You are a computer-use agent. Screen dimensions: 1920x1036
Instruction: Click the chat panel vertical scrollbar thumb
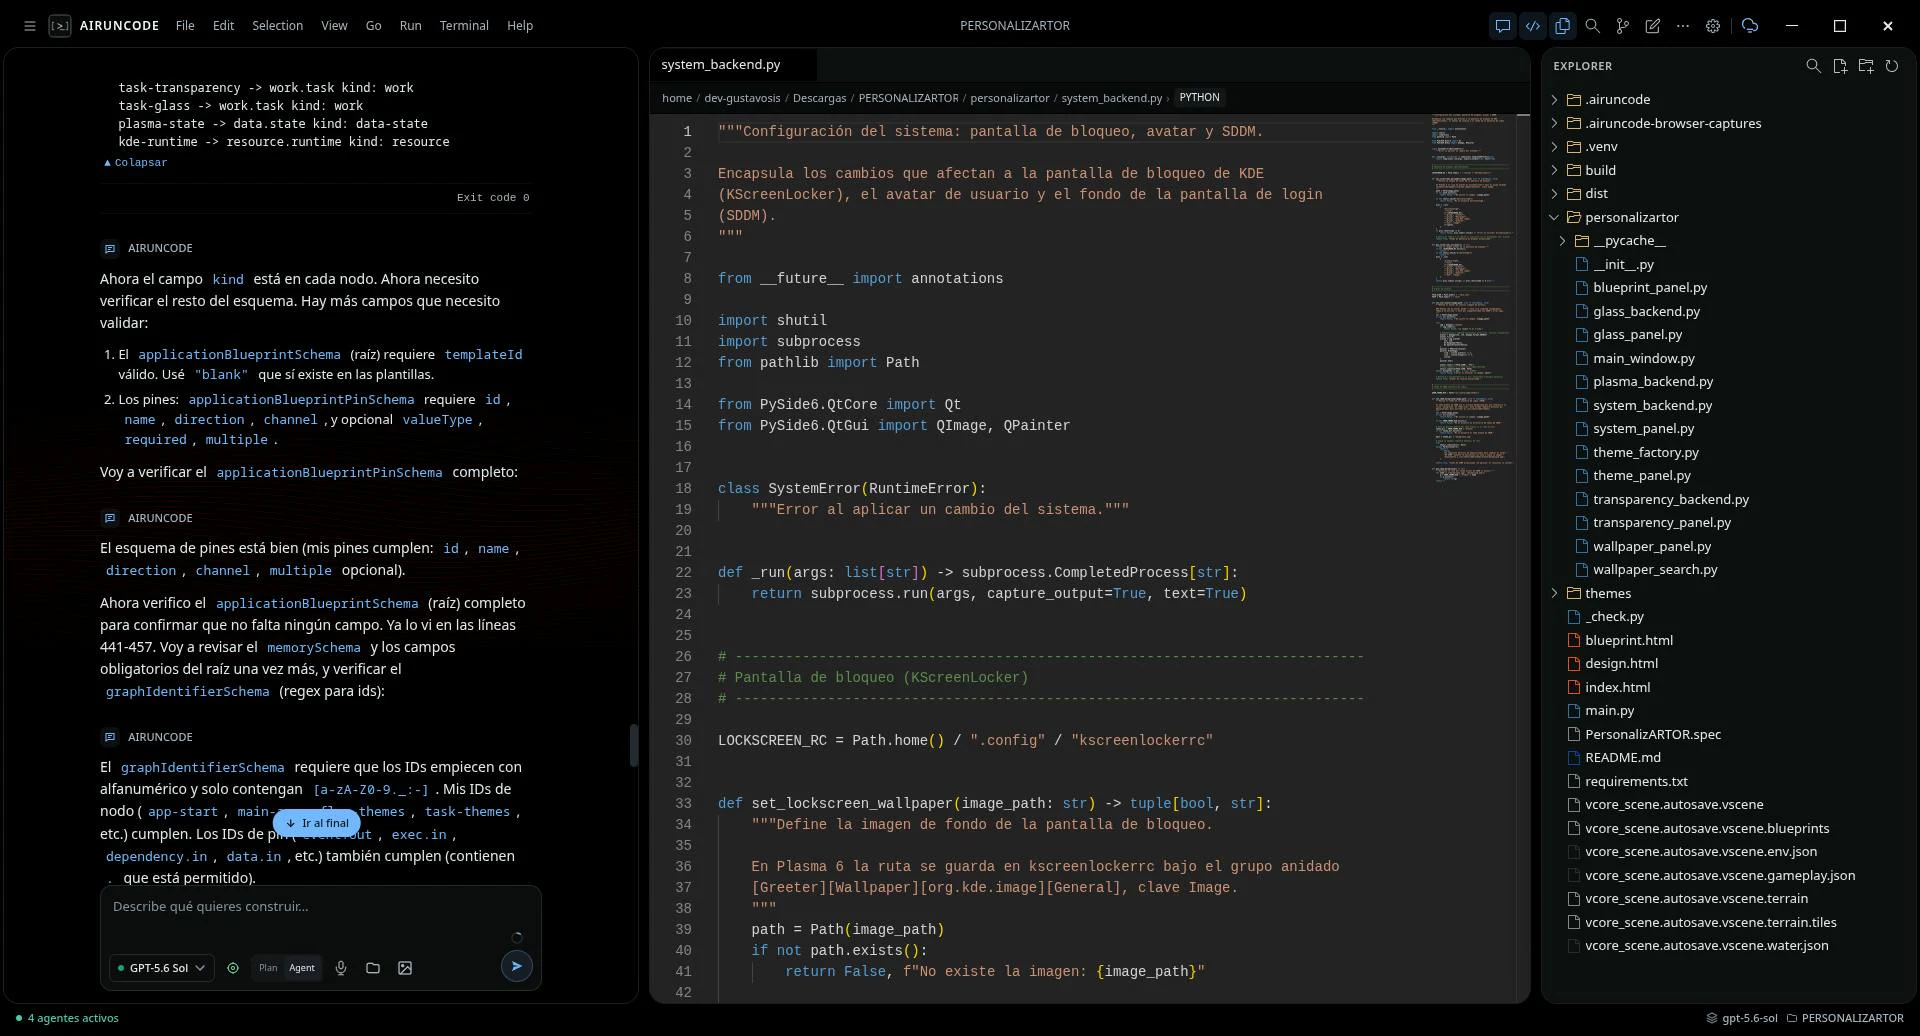coord(633,745)
